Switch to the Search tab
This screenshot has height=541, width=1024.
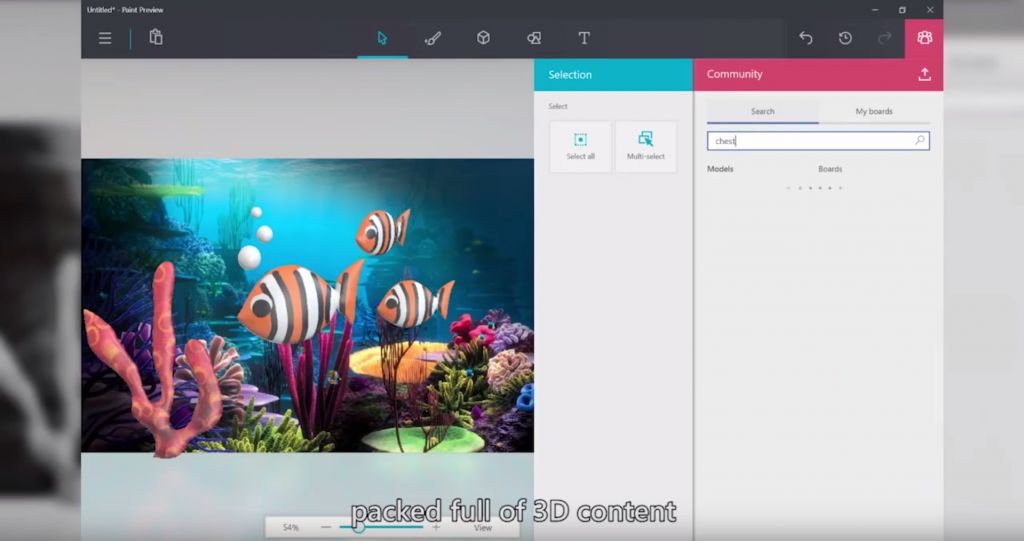(762, 111)
